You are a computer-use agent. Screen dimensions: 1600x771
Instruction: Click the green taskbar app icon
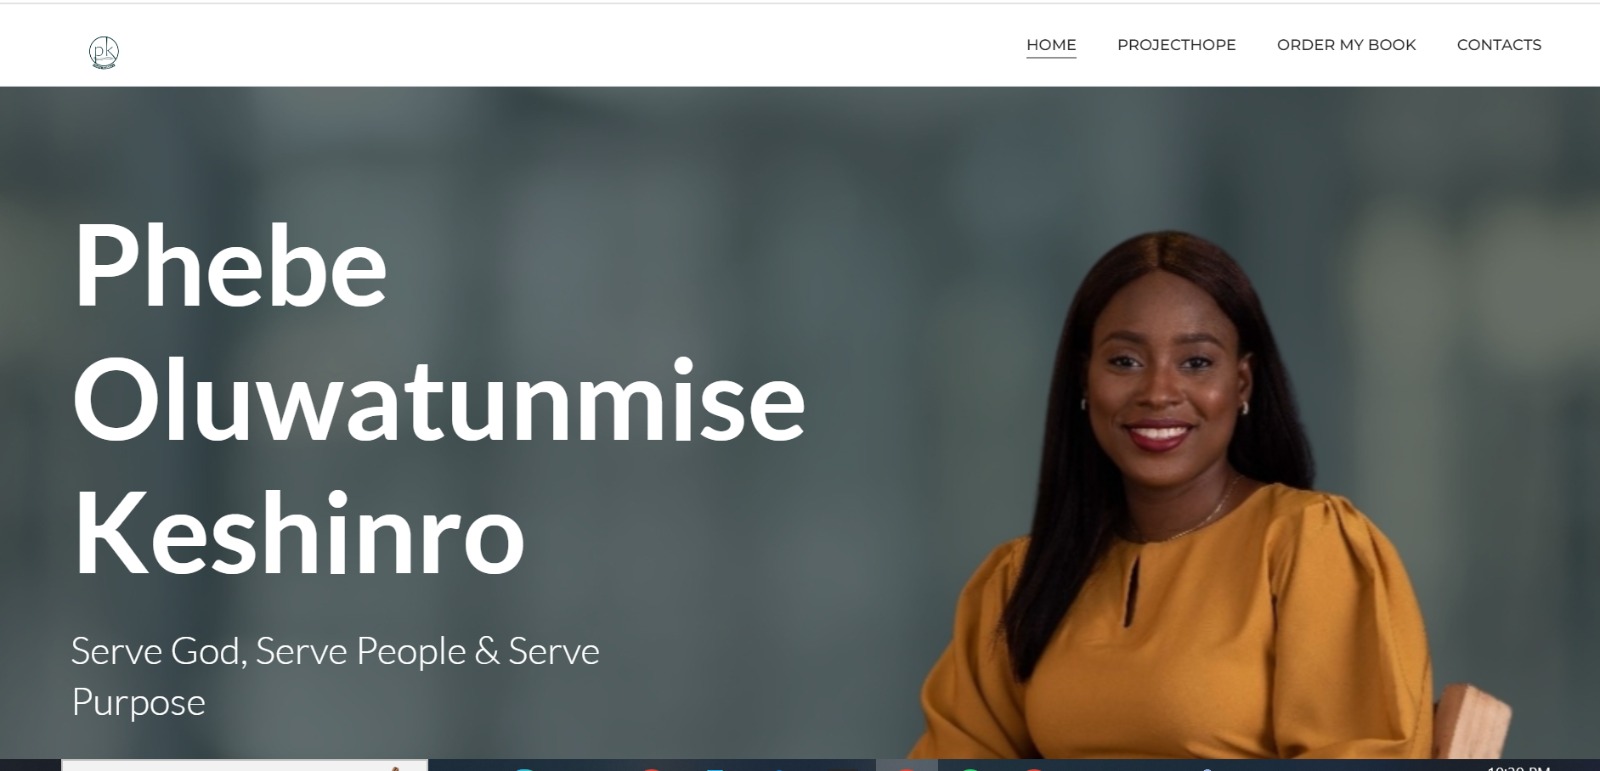[970, 768]
